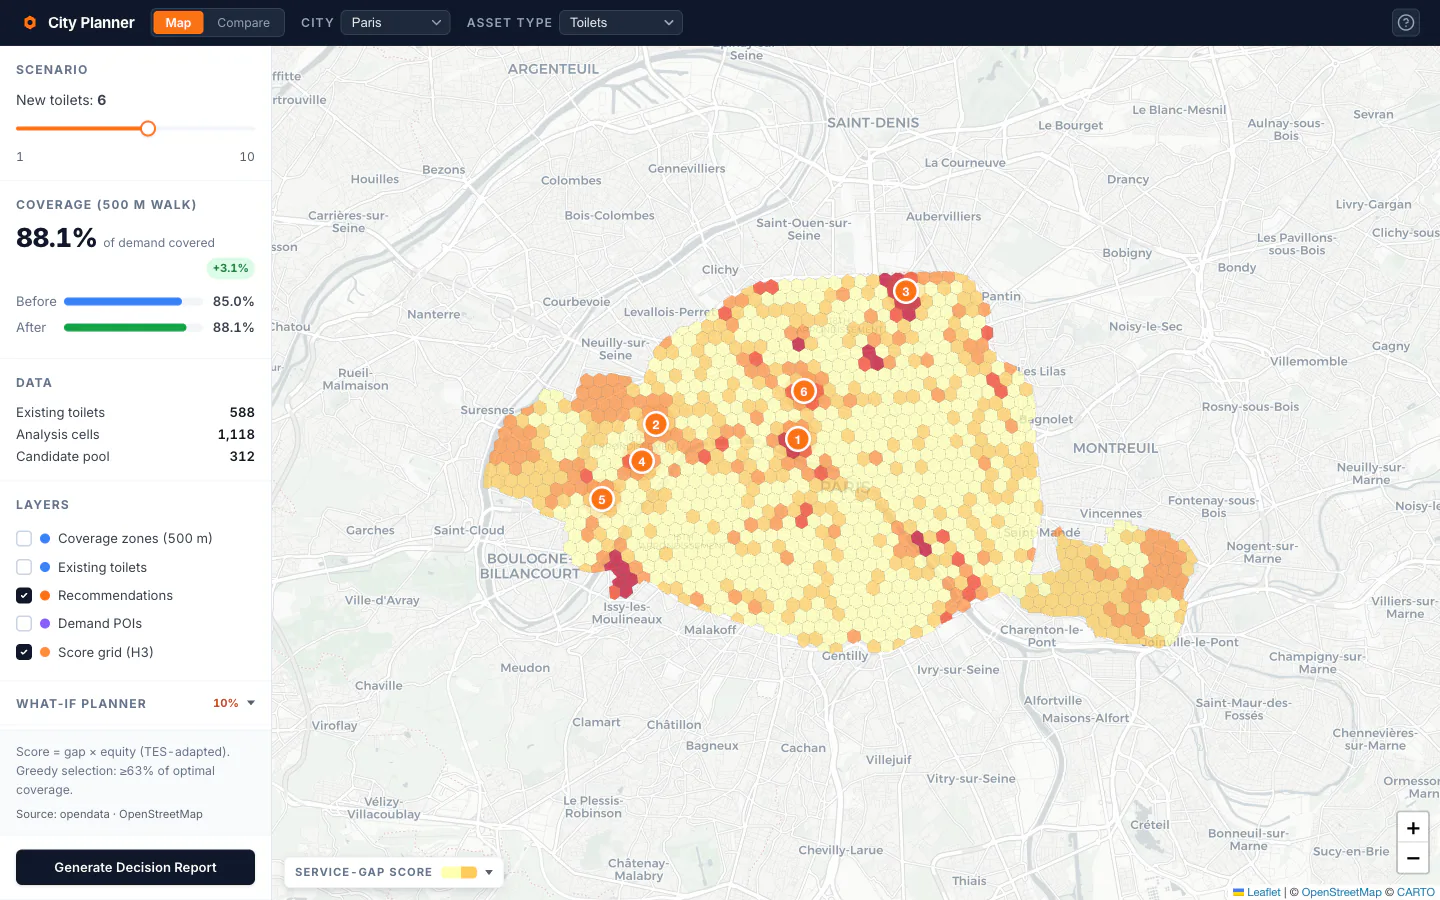The width and height of the screenshot is (1440, 900).
Task: Click the Service-Gap Score color swatch
Action: (x=460, y=872)
